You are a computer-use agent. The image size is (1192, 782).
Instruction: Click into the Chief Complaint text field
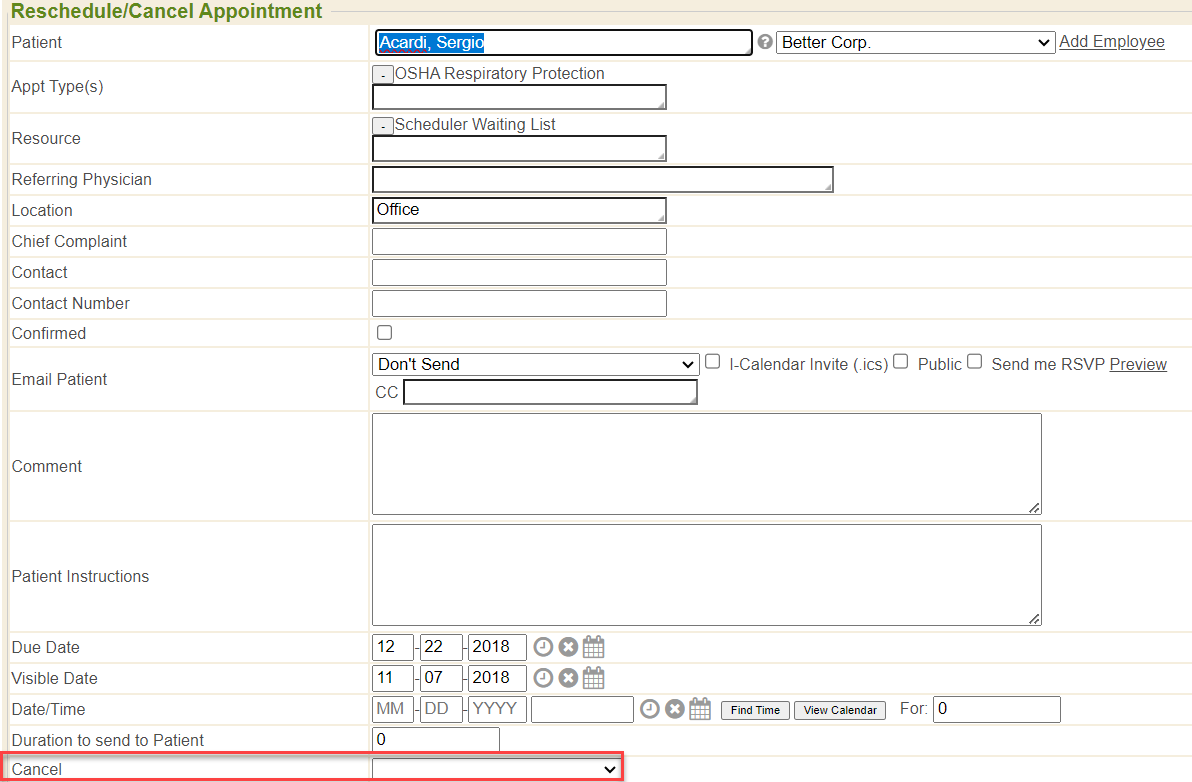pos(519,241)
